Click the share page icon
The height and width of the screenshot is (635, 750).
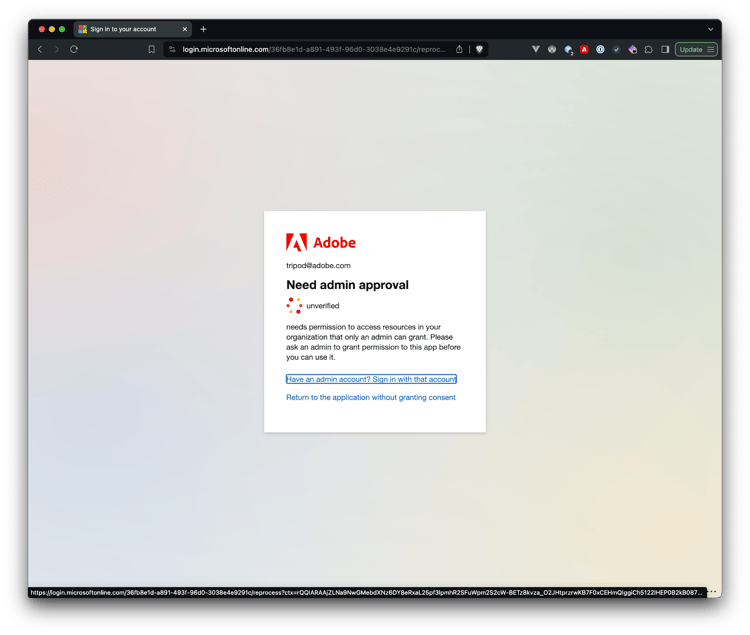point(459,49)
